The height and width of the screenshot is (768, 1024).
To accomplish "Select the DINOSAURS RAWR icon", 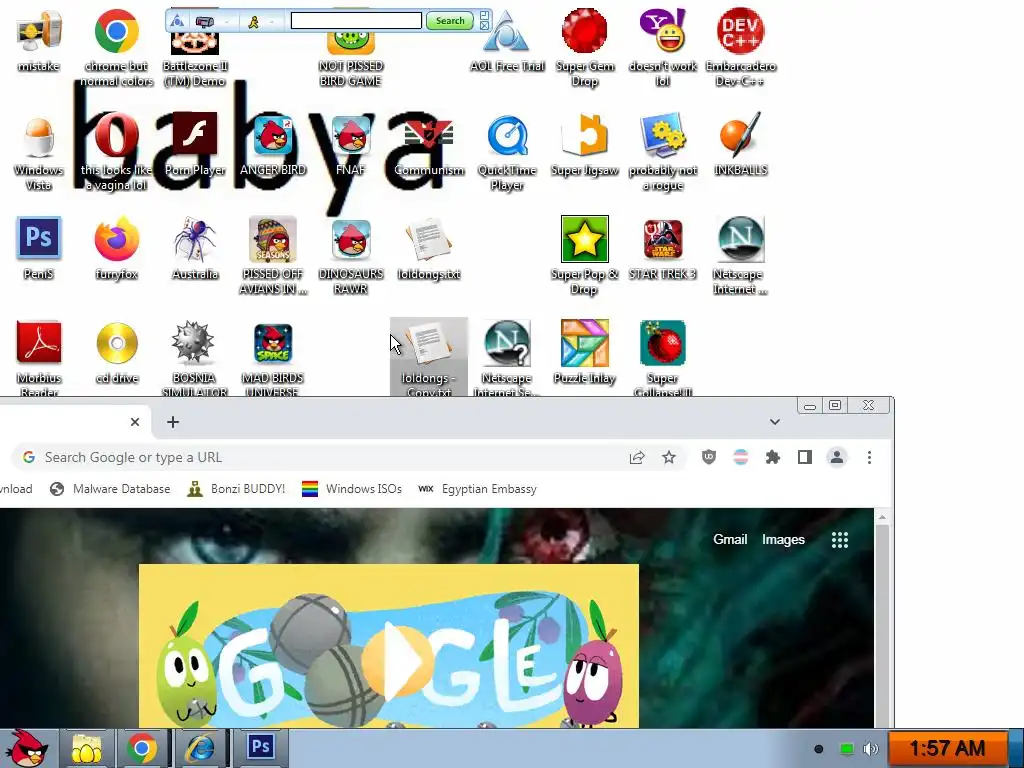I will click(351, 256).
